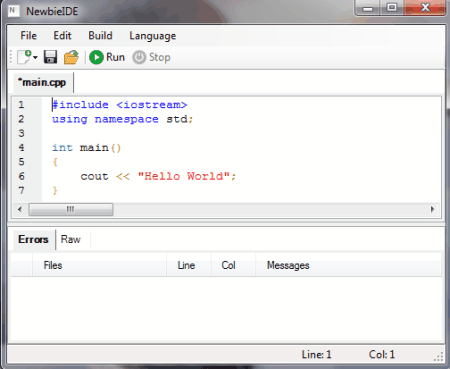
Task: Place the cursor on the cout code line
Action: tap(158, 176)
